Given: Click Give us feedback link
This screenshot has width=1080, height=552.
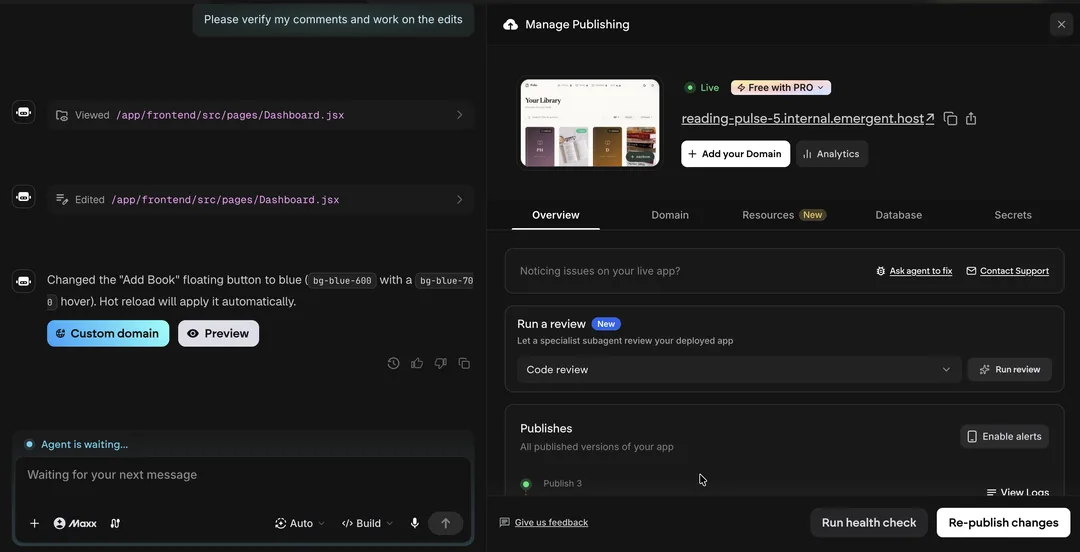Looking at the screenshot, I should point(543,522).
